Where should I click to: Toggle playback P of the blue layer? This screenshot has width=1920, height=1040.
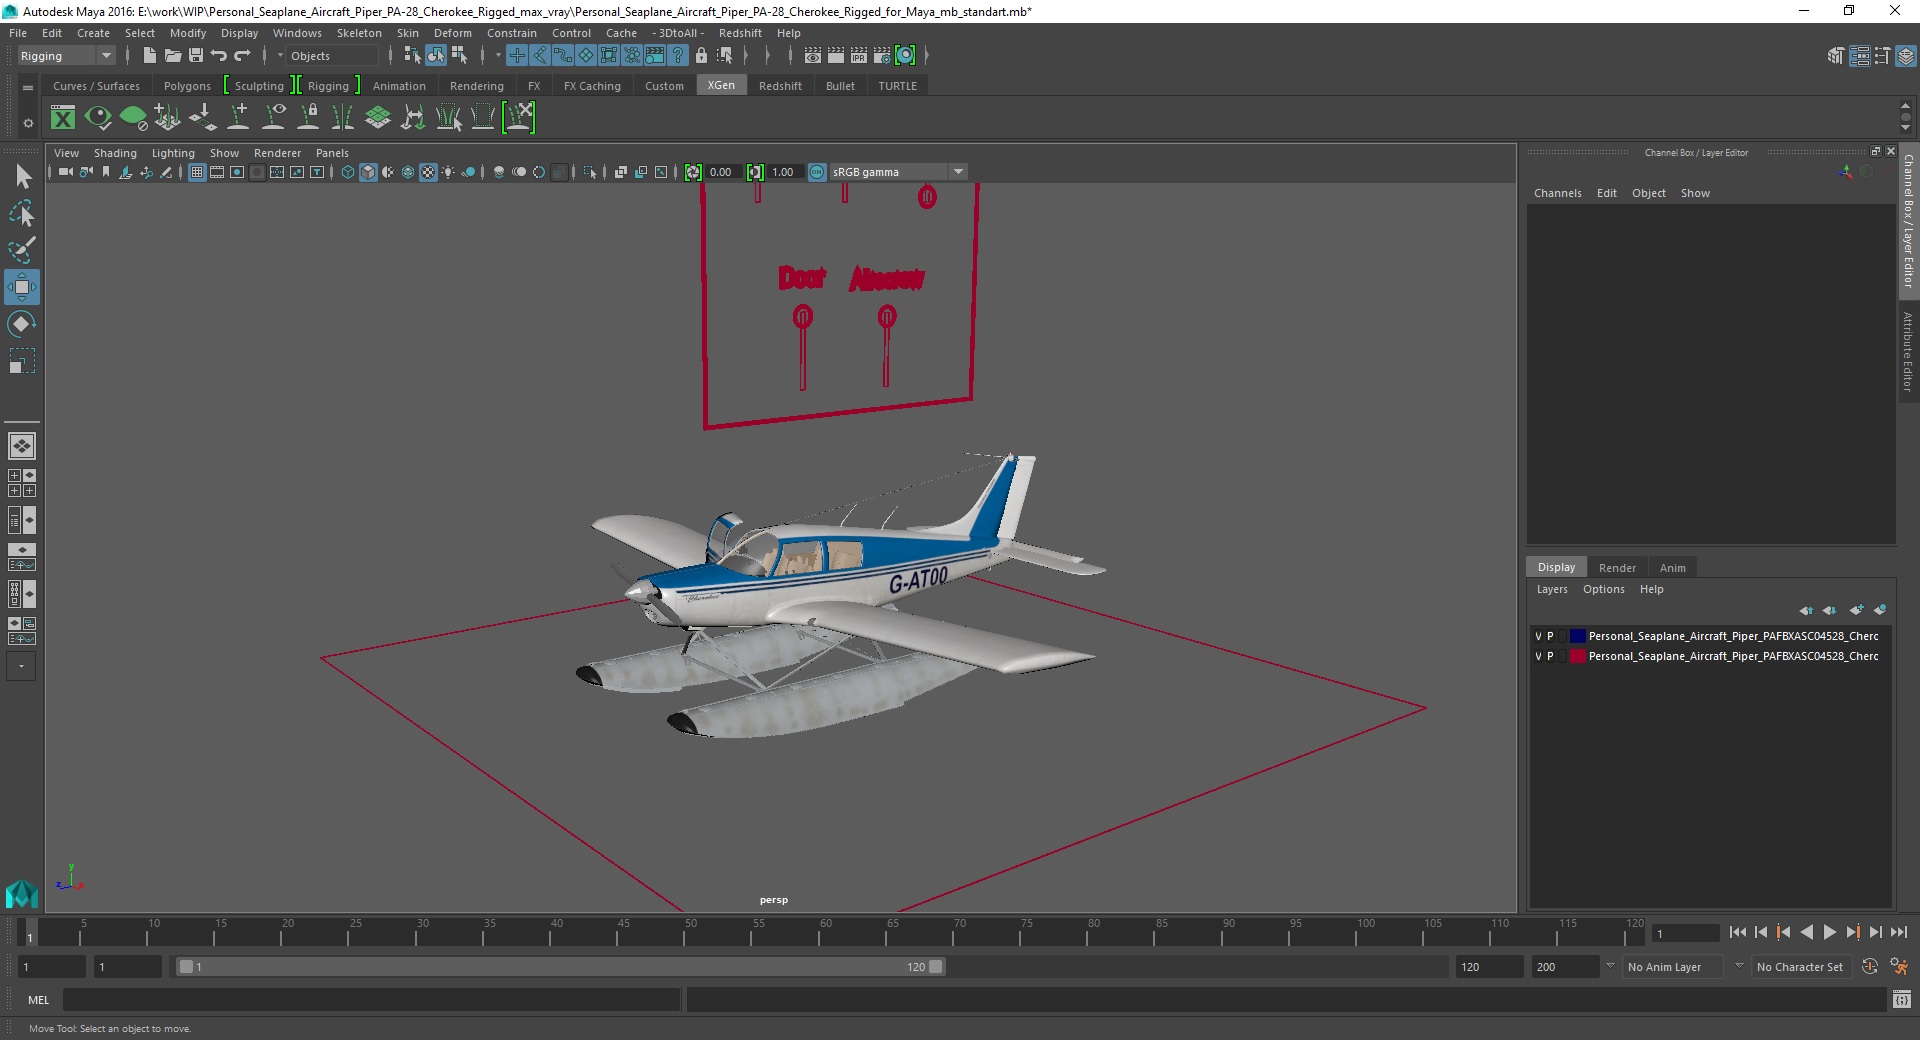(1550, 636)
